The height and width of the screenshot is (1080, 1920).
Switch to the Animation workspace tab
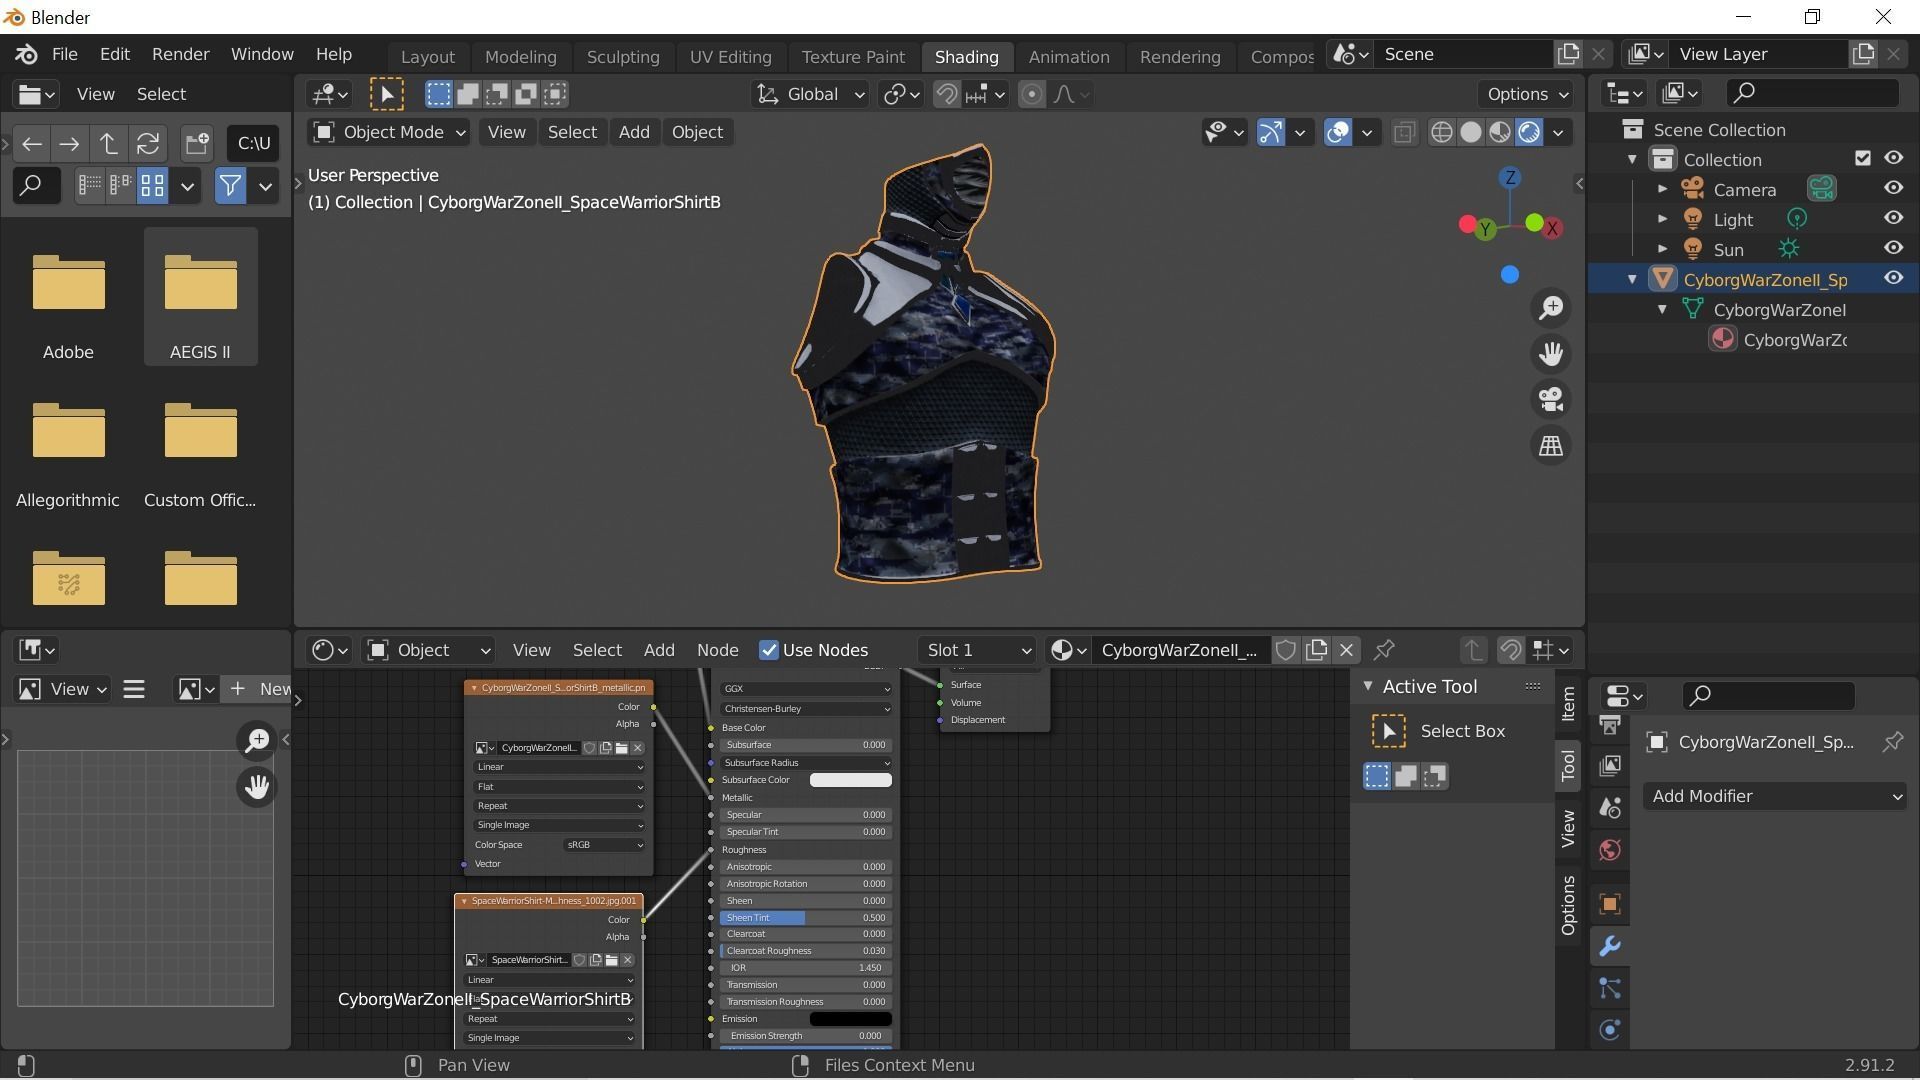(1069, 57)
